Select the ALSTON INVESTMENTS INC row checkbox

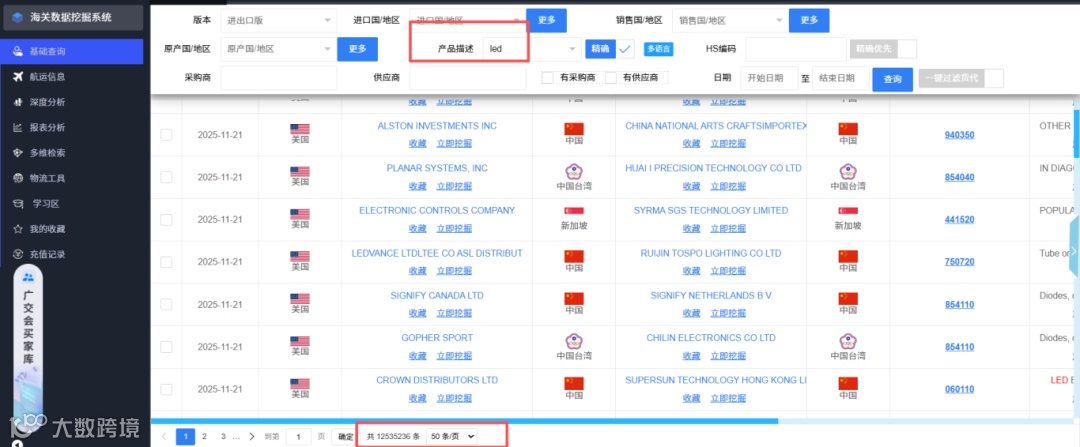[166, 135]
